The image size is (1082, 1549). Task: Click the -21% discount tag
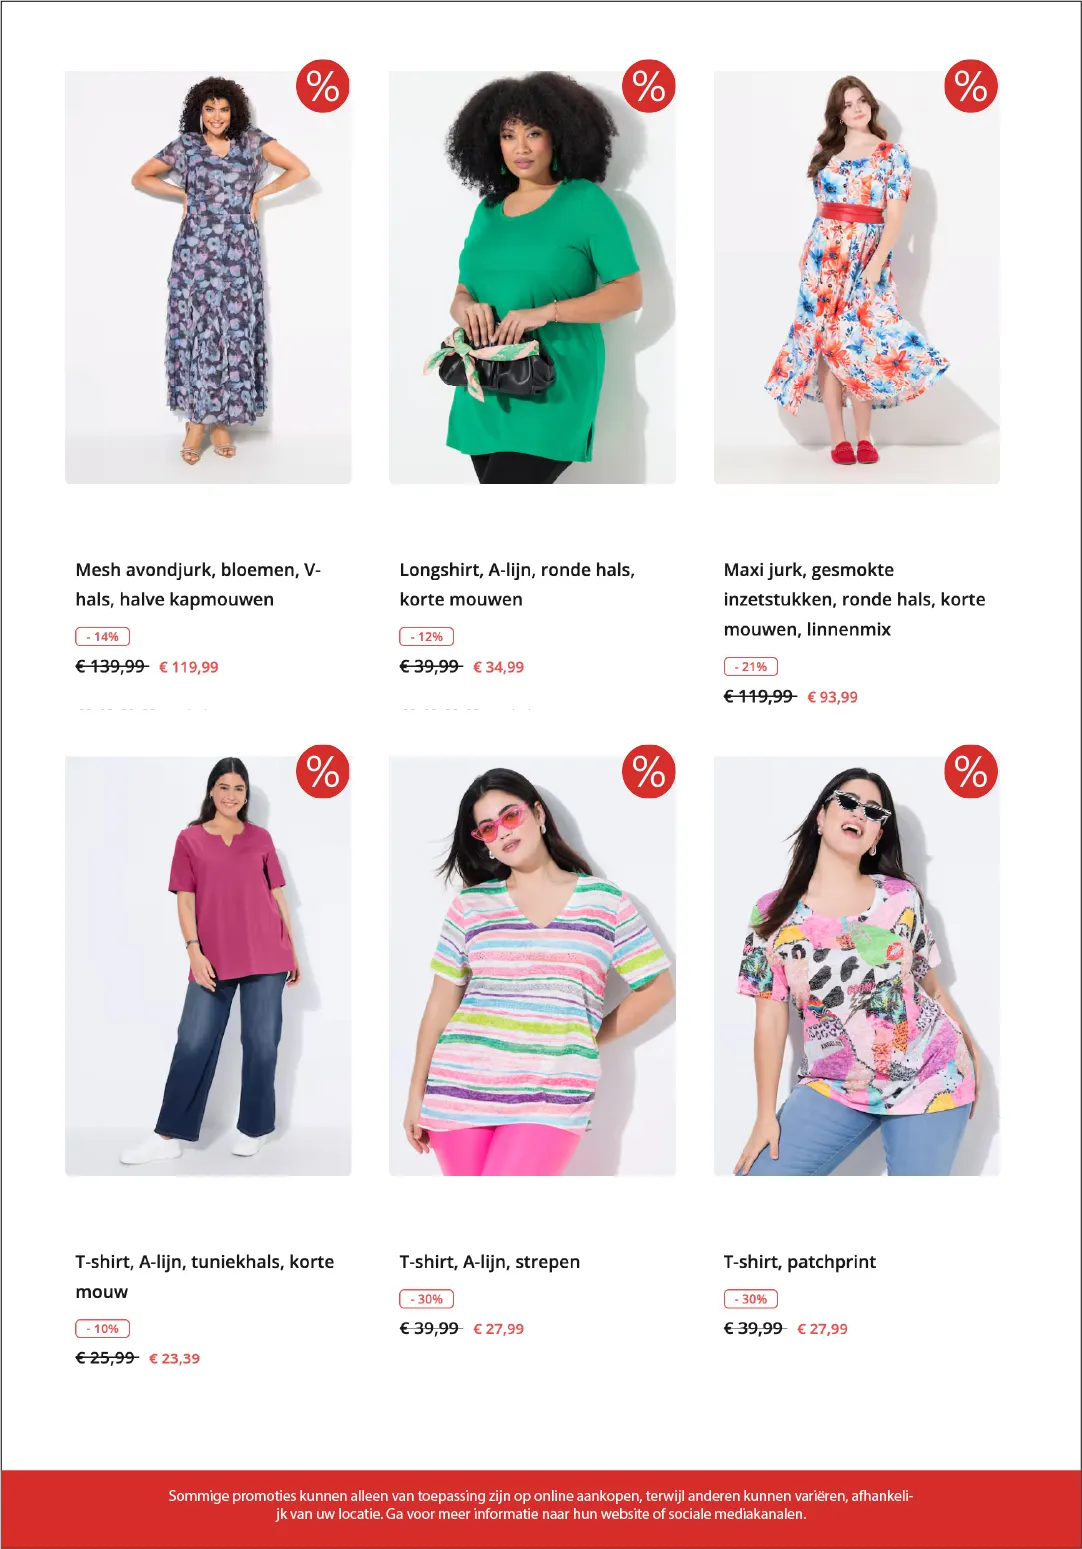coord(750,666)
